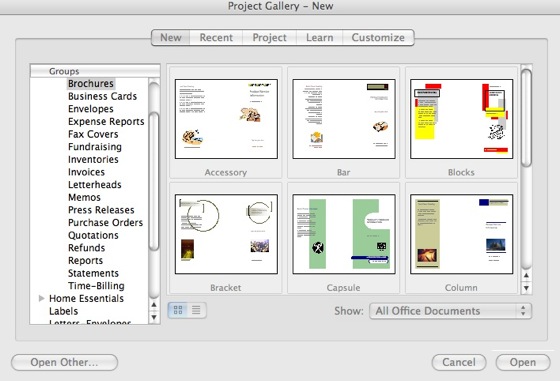Click the Groups list scroll down arrow
This screenshot has height=381, width=560.
tap(154, 317)
